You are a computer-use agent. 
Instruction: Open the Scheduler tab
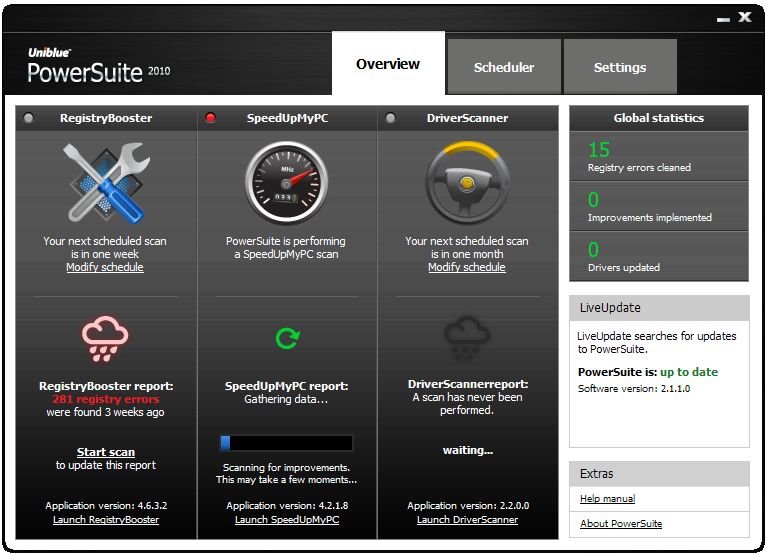click(504, 67)
